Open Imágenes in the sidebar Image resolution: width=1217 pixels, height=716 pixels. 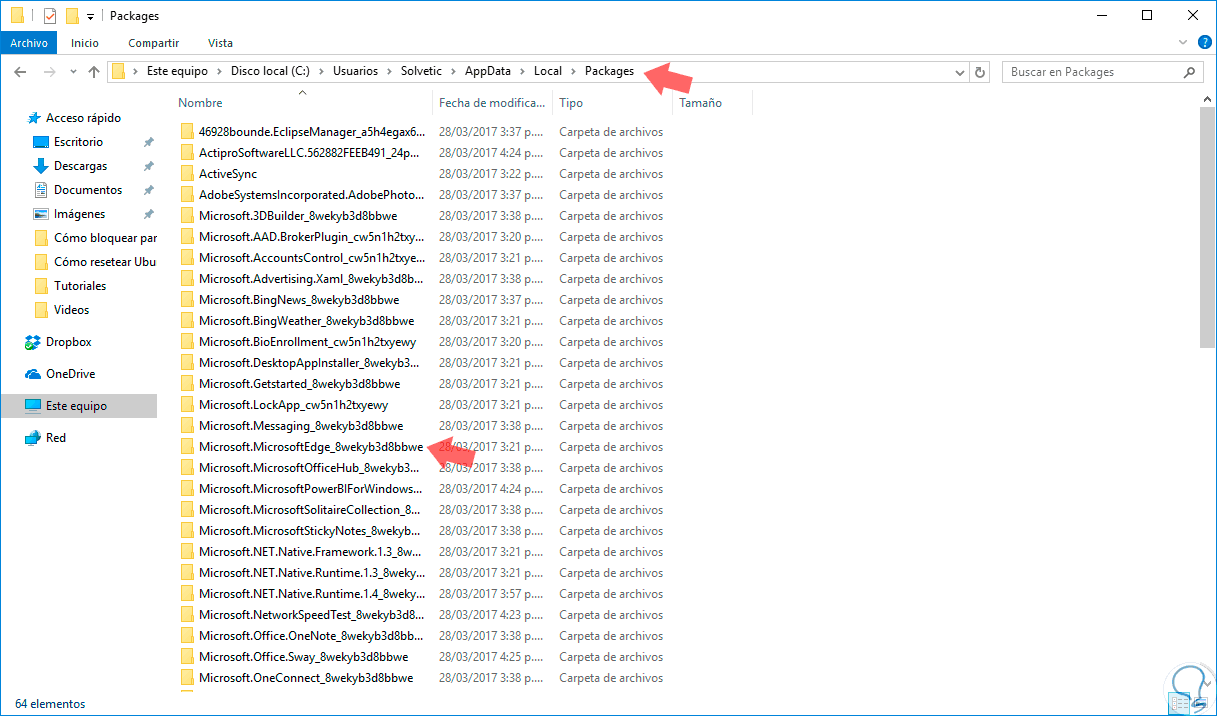79,214
